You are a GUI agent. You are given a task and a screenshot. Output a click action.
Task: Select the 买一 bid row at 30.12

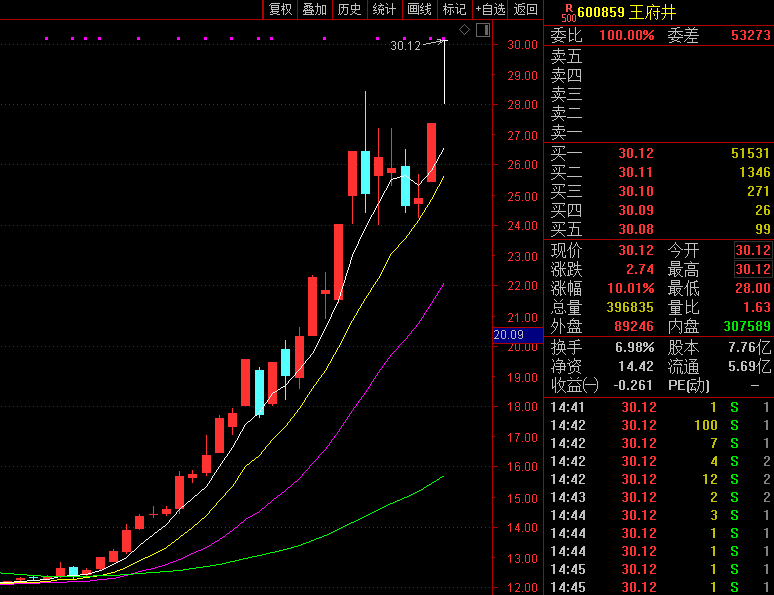coord(660,153)
